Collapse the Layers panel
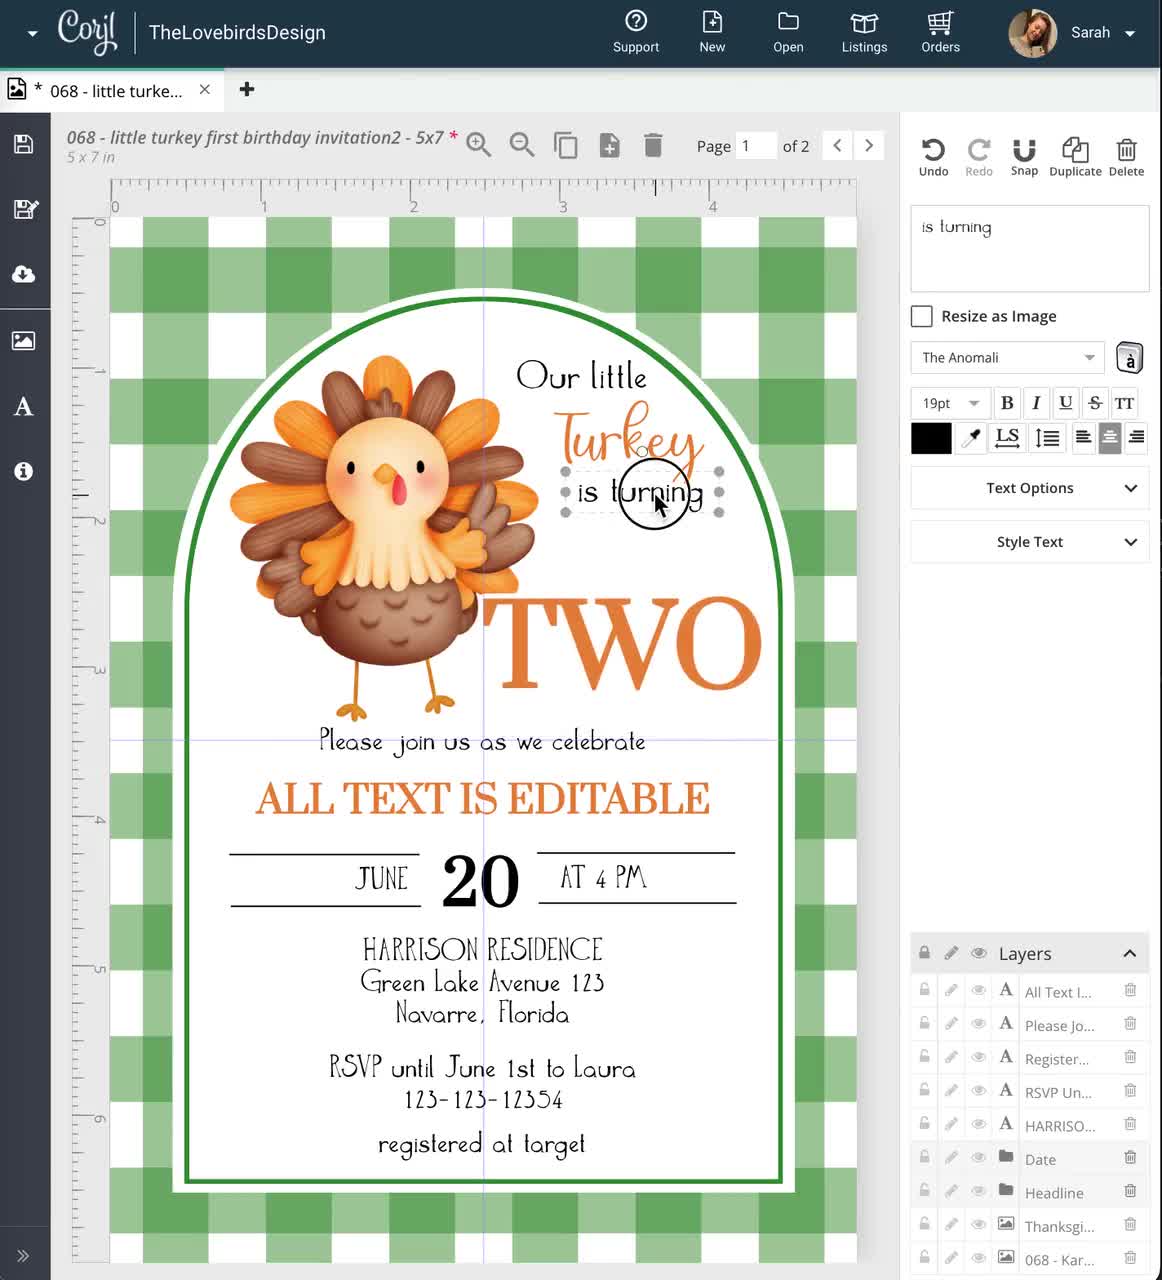 (x=1129, y=953)
